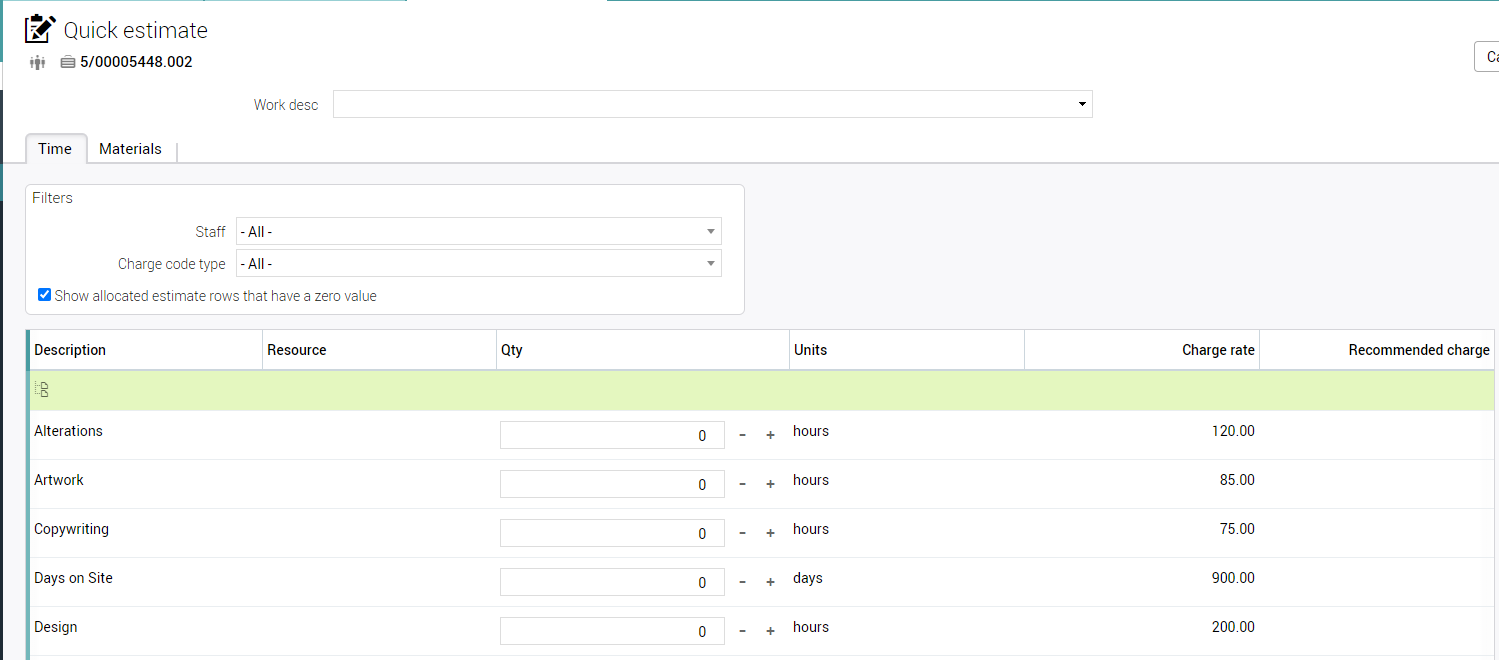The image size is (1499, 660).
Task: Click the partially visible button at top right
Action: (1487, 57)
